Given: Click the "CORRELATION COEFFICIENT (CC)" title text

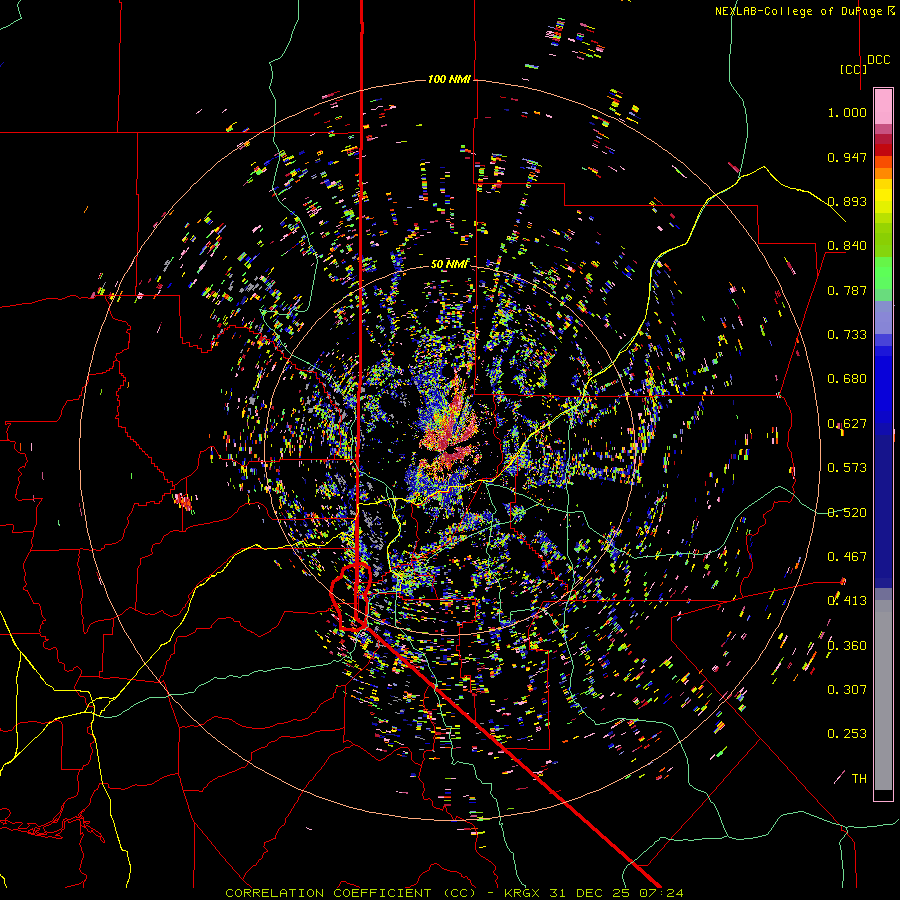Looking at the screenshot, I should click(x=351, y=893).
